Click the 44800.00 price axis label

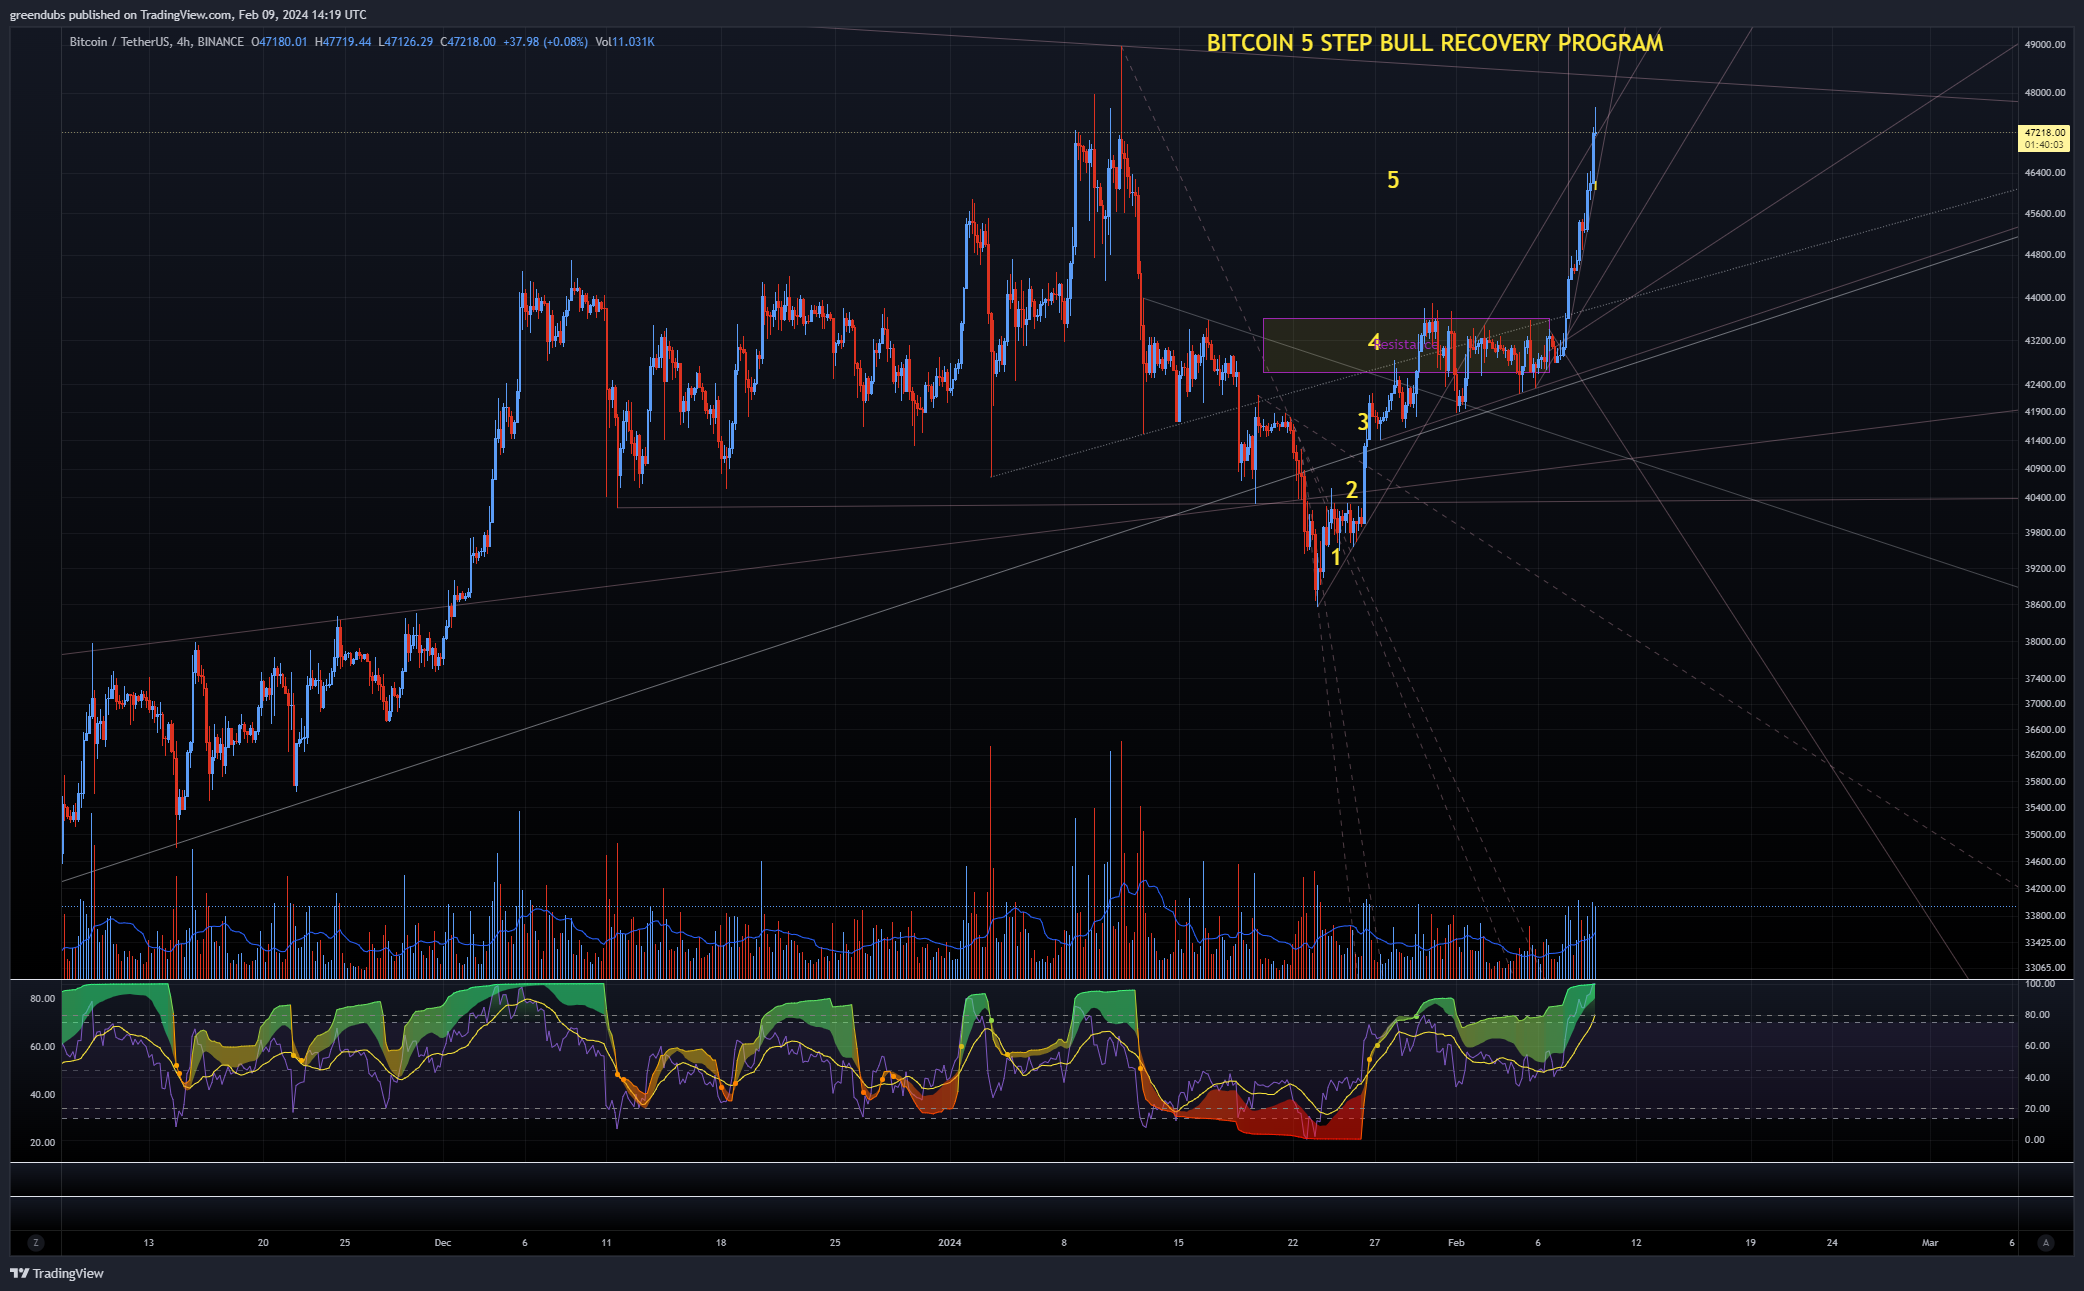pos(2045,255)
